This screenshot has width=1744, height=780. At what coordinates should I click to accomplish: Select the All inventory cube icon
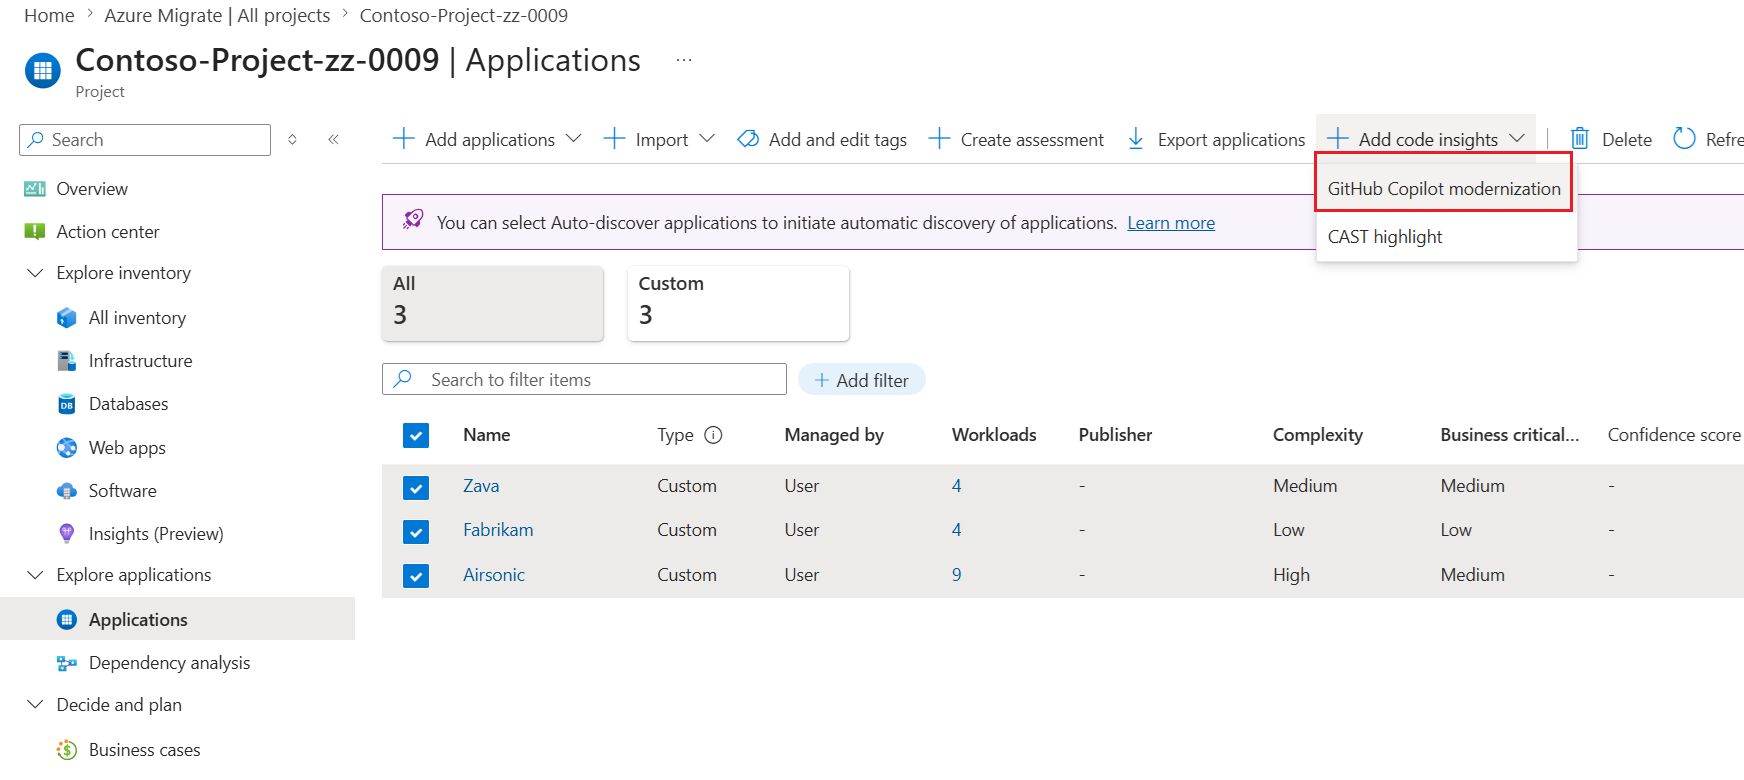(67, 318)
